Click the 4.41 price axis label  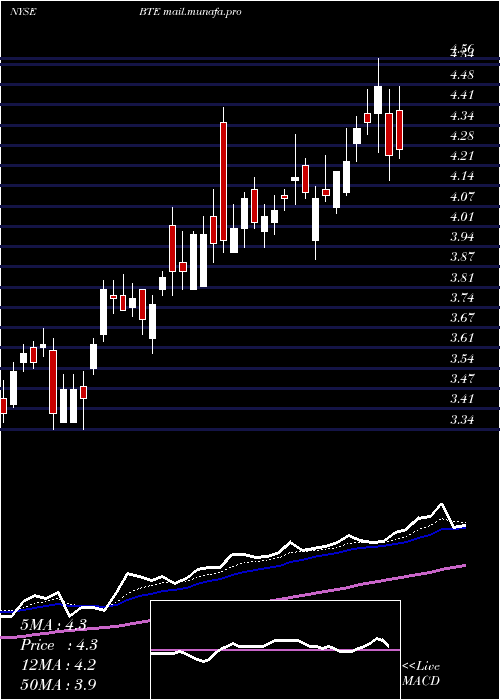pyautogui.click(x=462, y=95)
